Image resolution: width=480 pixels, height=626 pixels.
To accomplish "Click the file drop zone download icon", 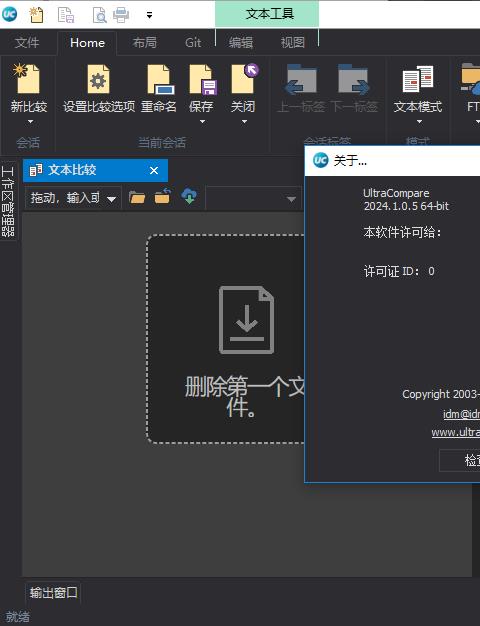I will [x=246, y=320].
